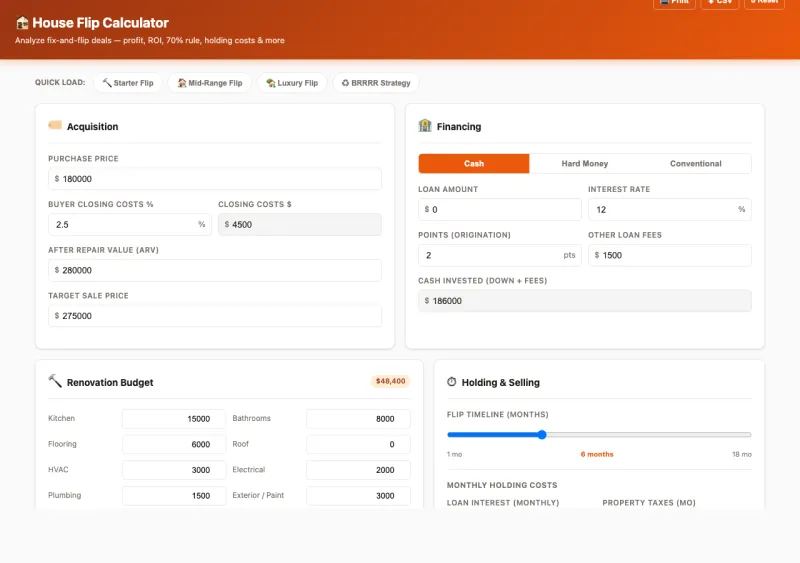The width and height of the screenshot is (800, 563).
Task: Click the Print button in the header
Action: point(674,3)
